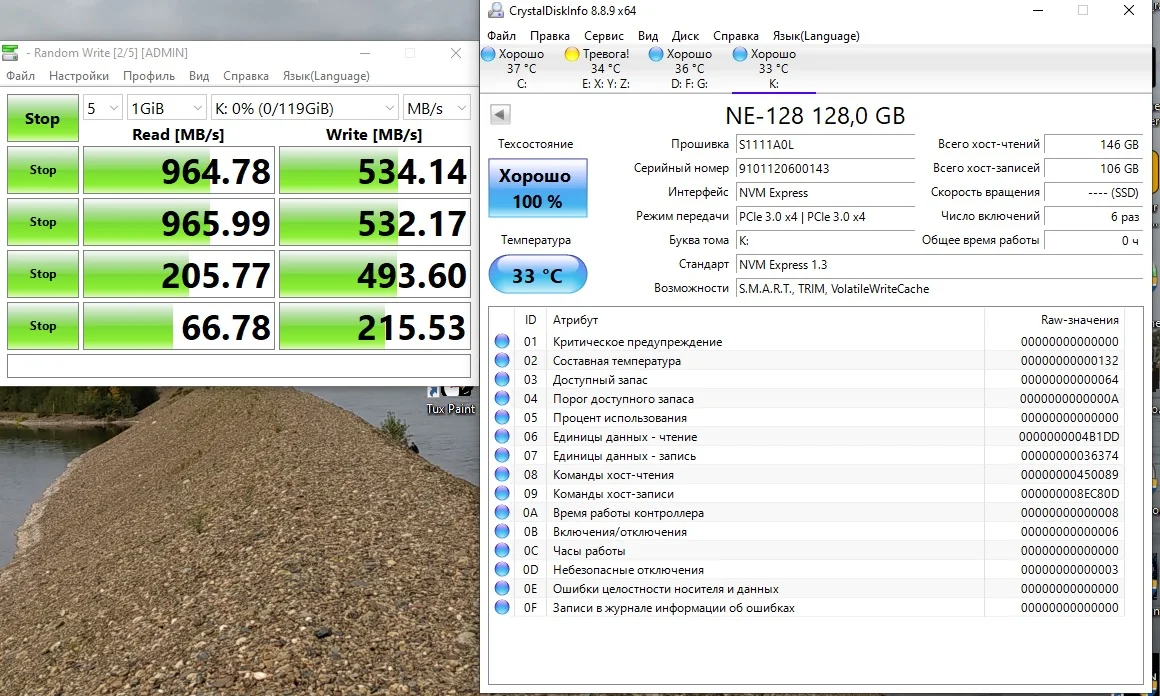The image size is (1160, 696).
Task: Open the MB/s unit dropdown
Action: point(436,108)
